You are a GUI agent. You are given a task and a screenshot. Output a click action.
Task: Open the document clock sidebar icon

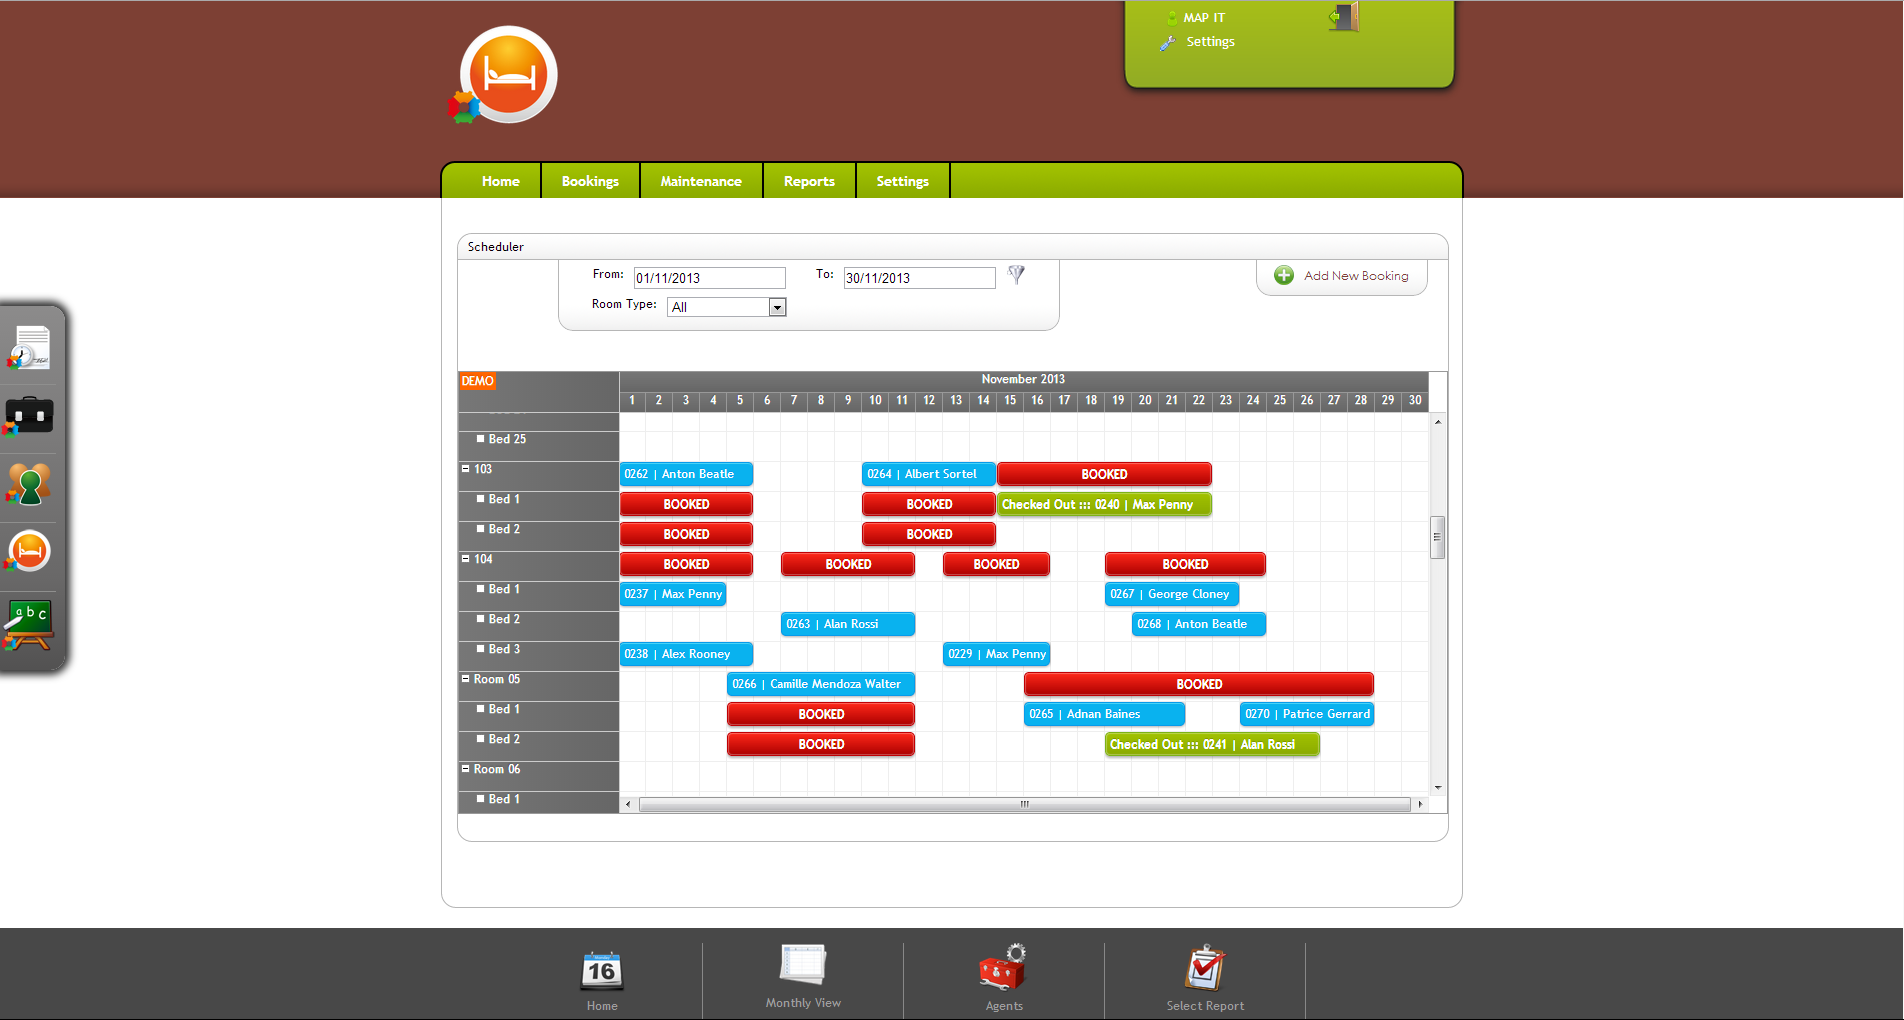pos(30,348)
